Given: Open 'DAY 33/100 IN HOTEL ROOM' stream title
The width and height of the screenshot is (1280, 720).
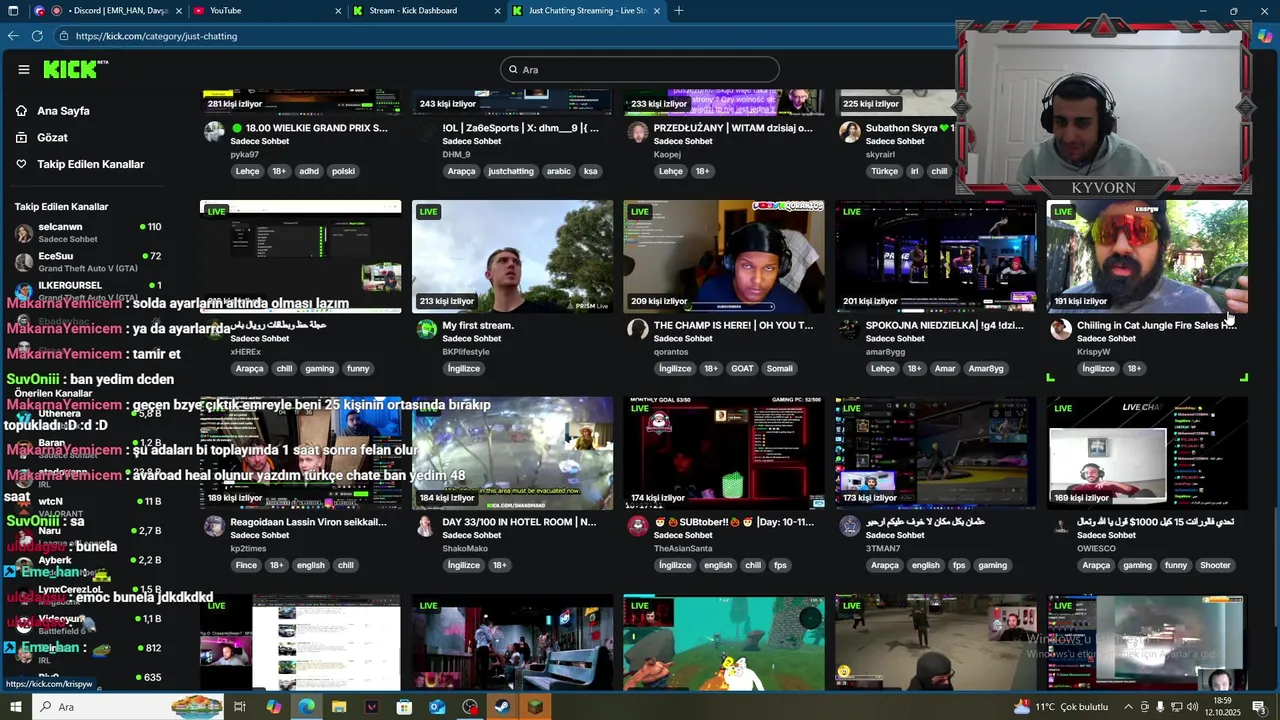Looking at the screenshot, I should (519, 522).
